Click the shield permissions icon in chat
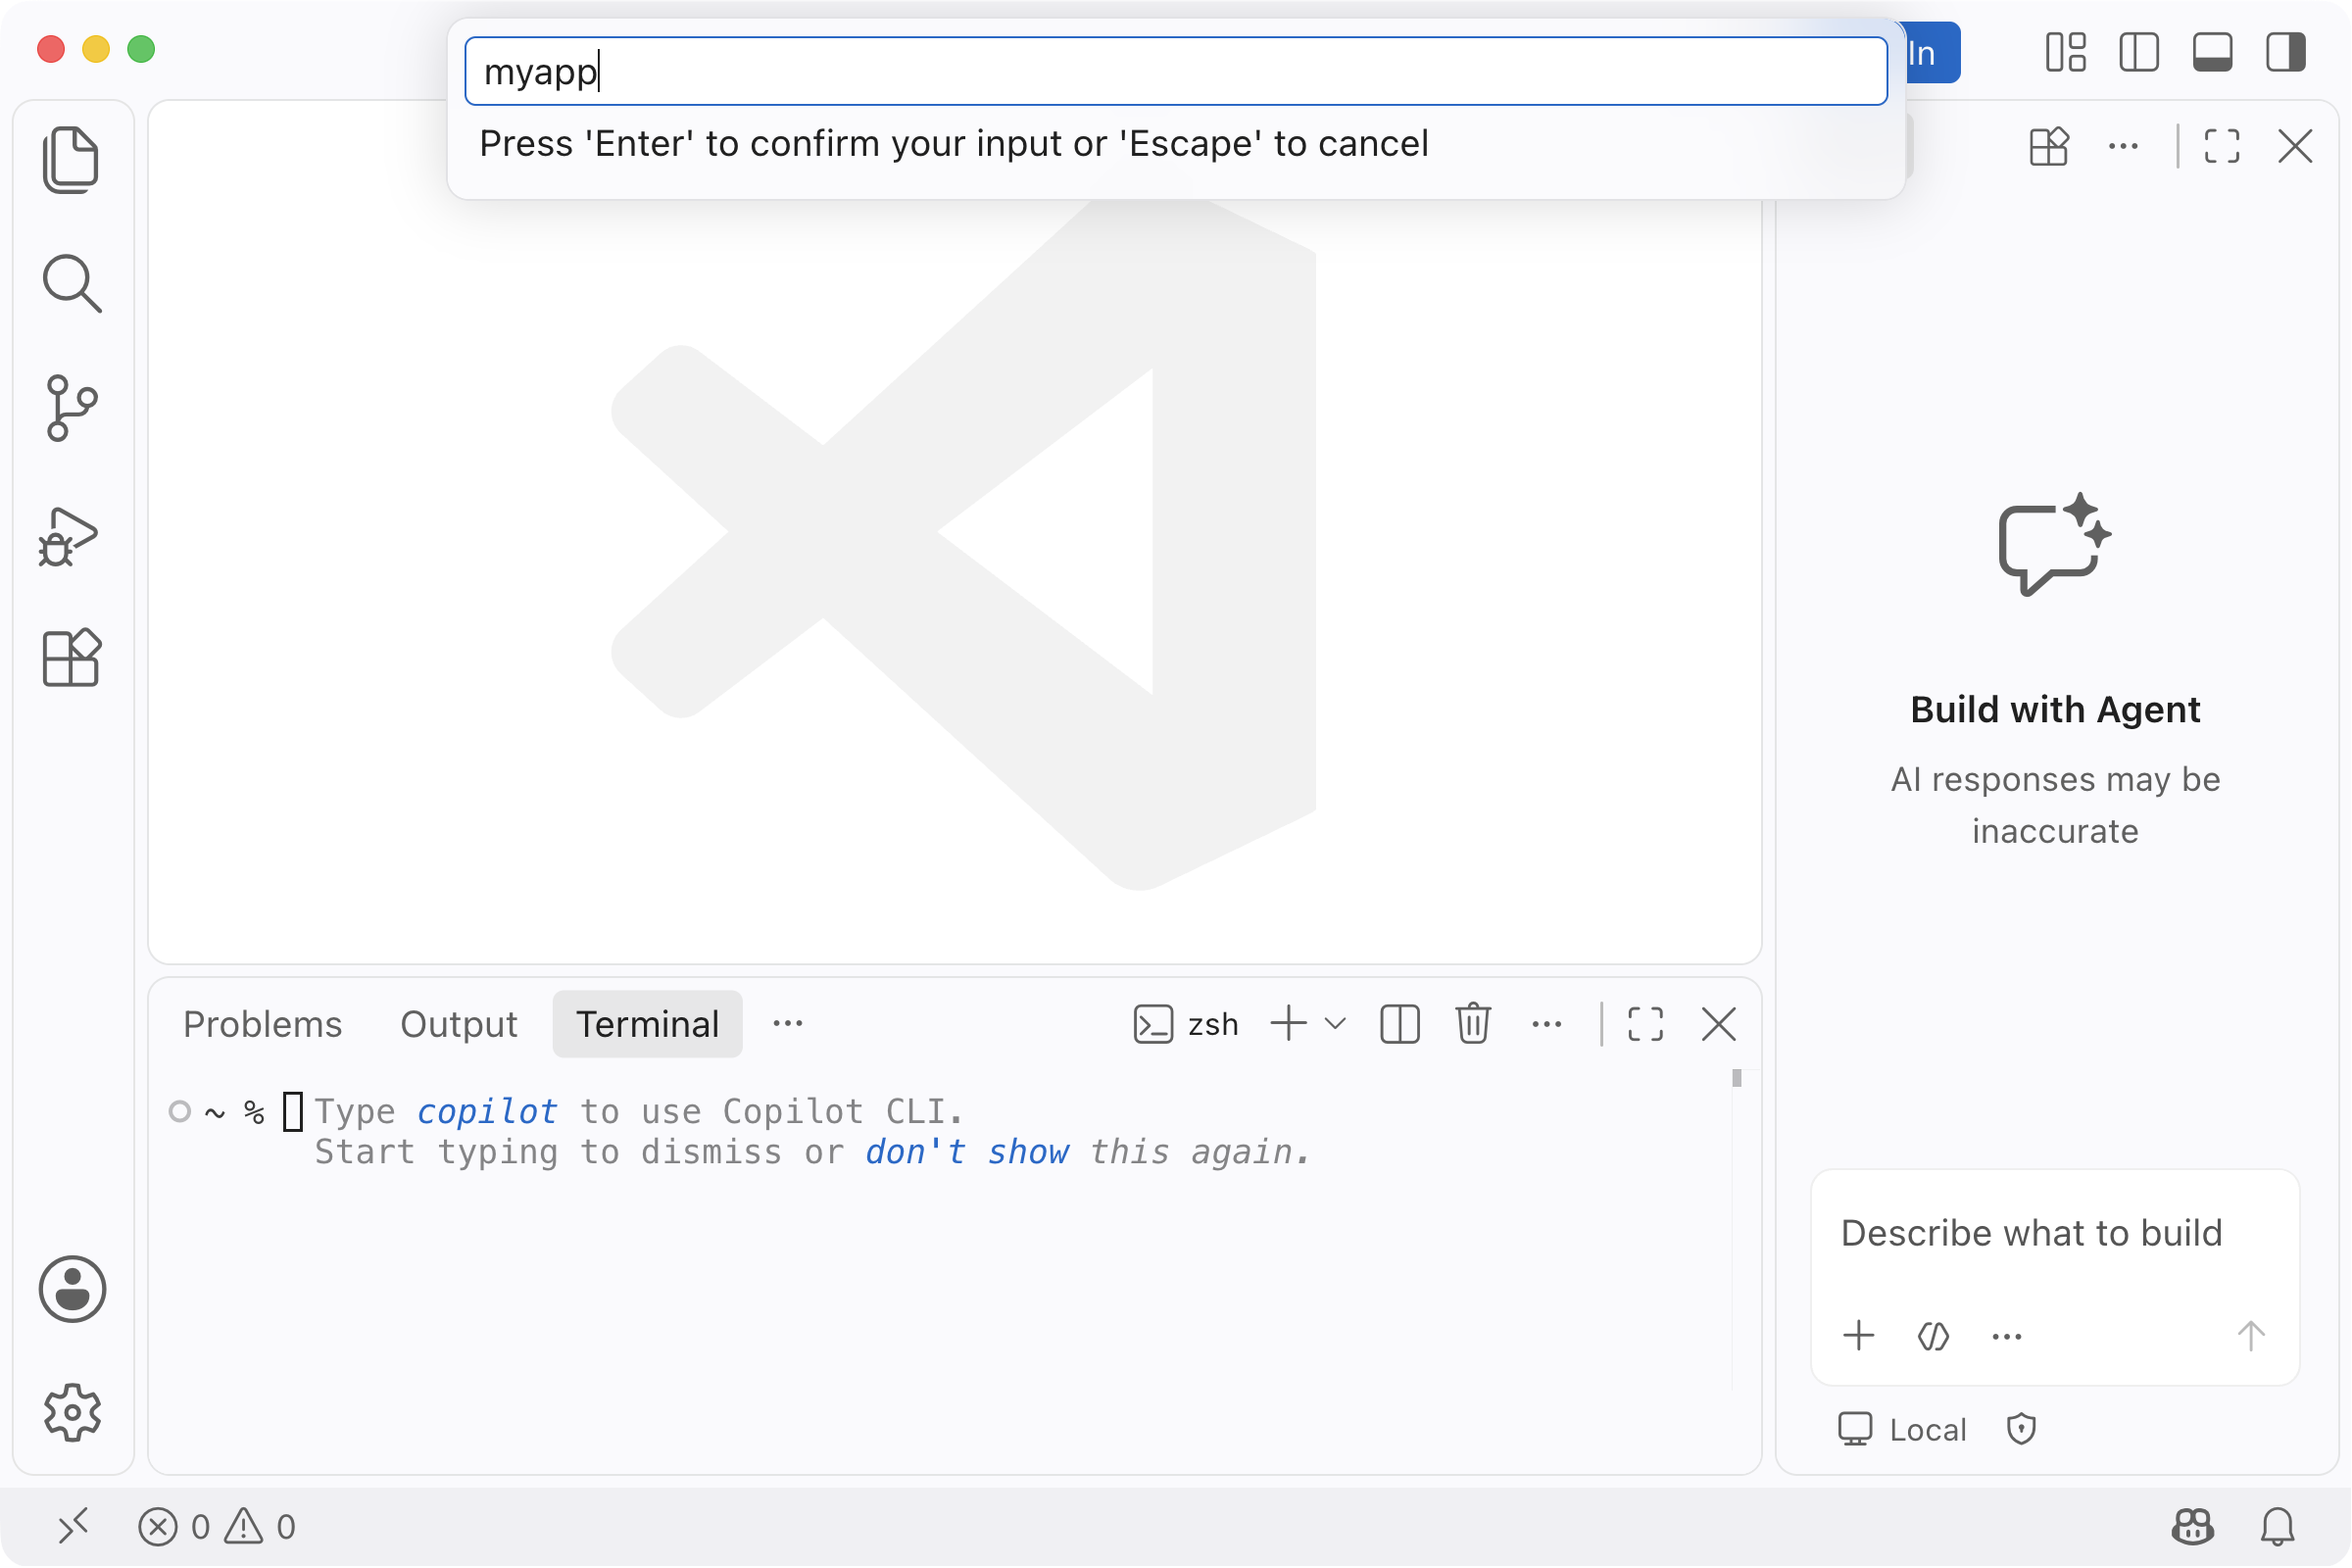Viewport: 2352px width, 1568px height. click(x=2021, y=1429)
